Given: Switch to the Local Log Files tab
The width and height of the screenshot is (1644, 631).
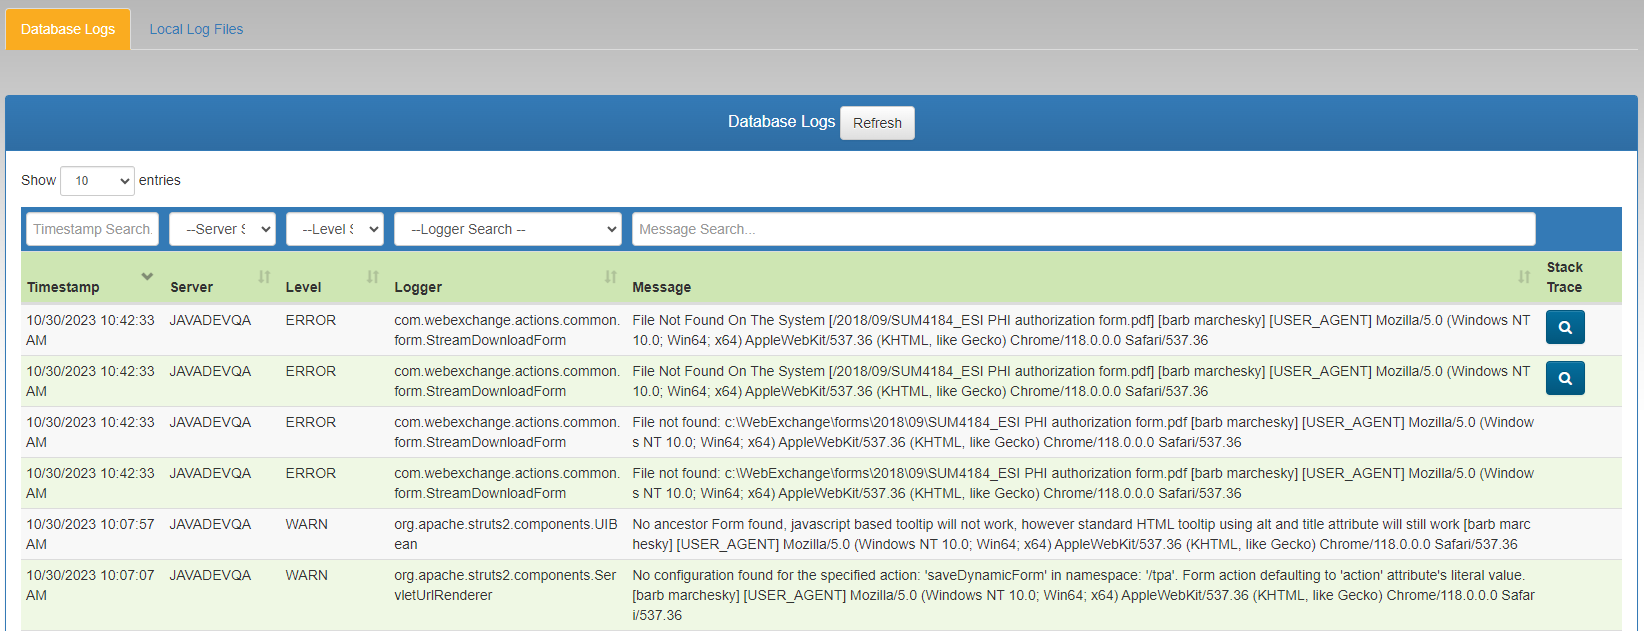Looking at the screenshot, I should point(196,29).
